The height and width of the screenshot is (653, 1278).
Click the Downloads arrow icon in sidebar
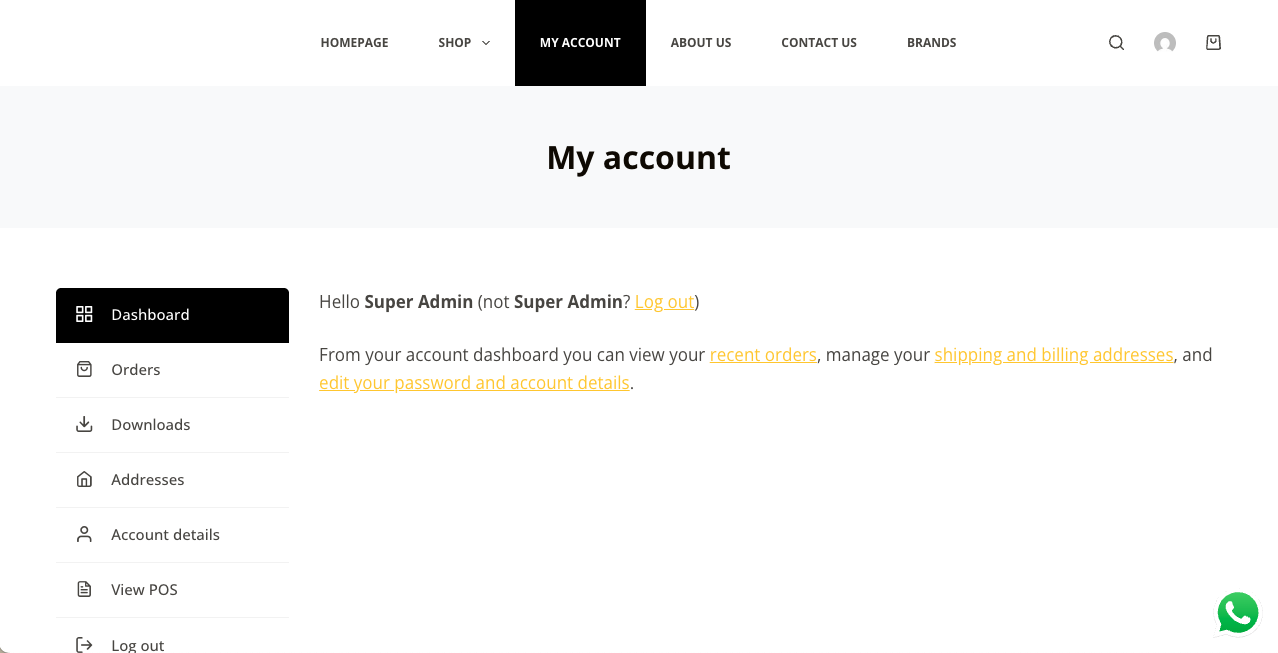coord(85,425)
